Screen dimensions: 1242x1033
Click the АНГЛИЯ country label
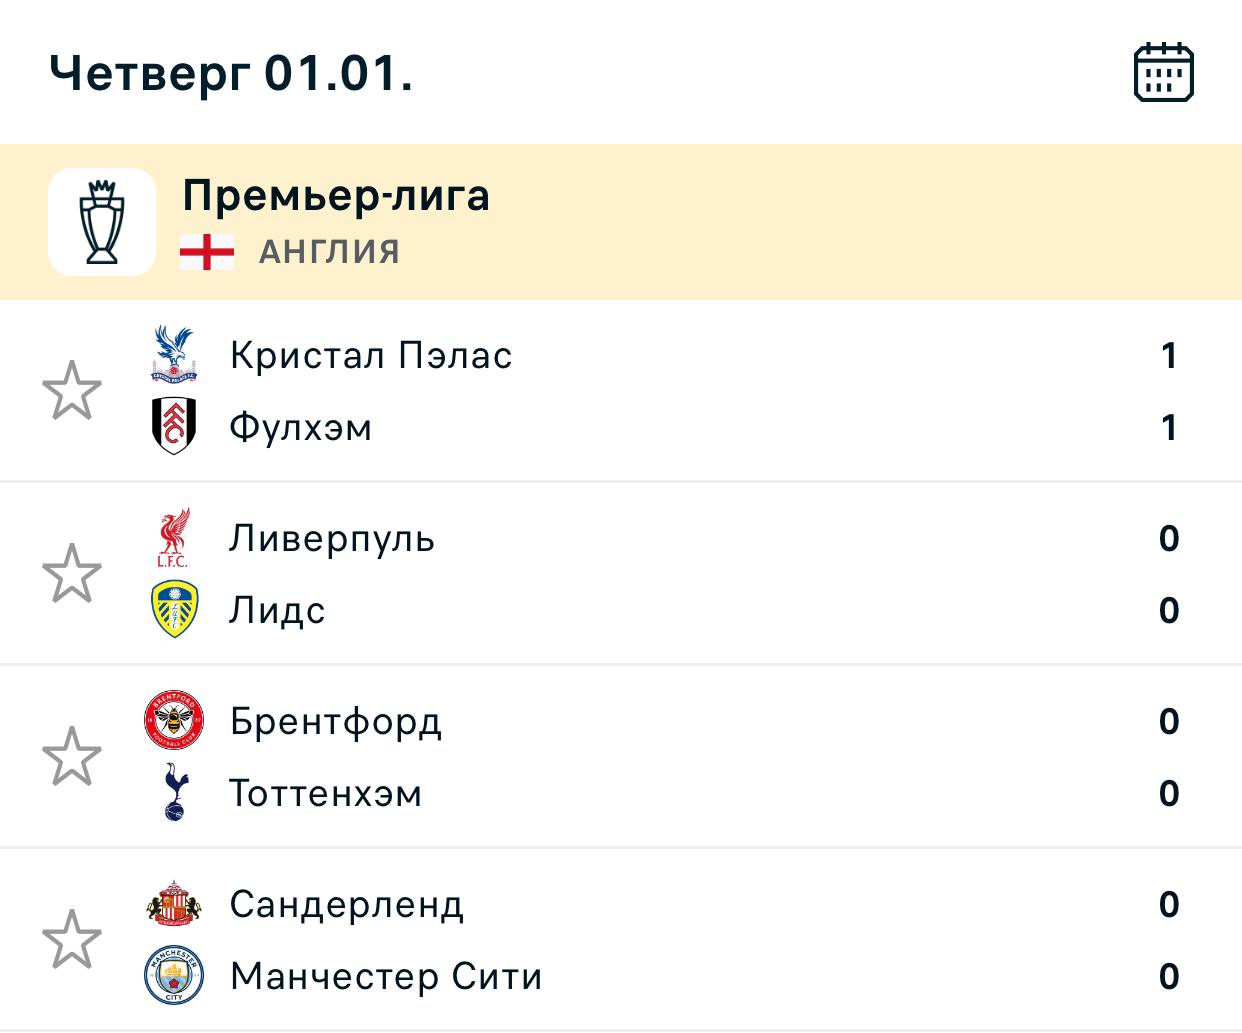(x=329, y=252)
